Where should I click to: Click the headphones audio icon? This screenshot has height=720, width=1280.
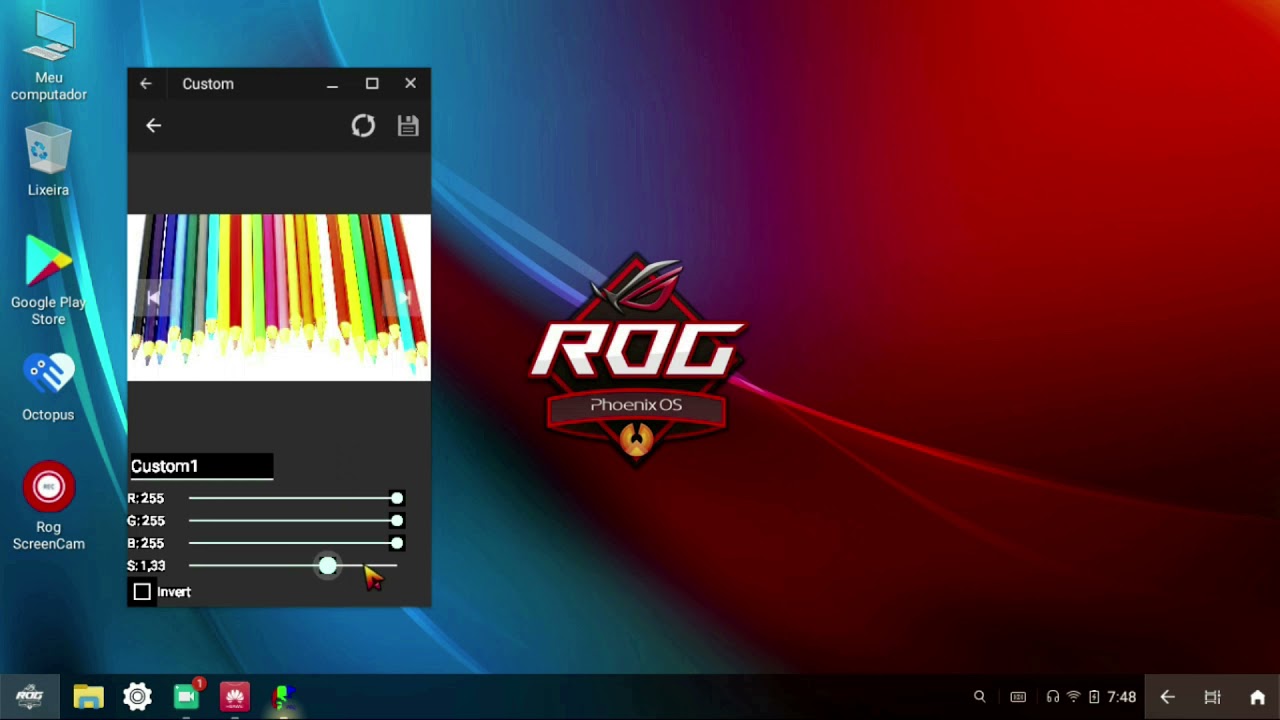[1053, 697]
